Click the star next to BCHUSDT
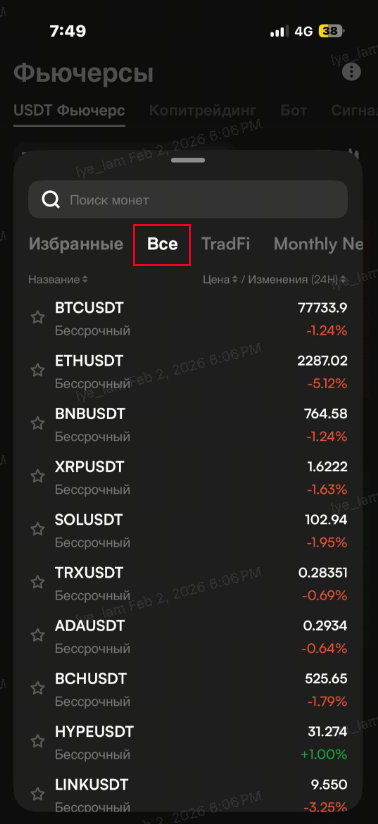The image size is (378, 824). coord(37,688)
